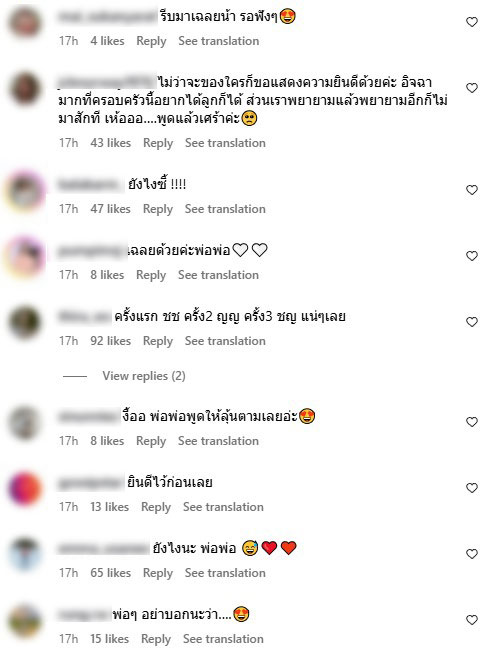Like the comment with 92 likes

(x=472, y=322)
